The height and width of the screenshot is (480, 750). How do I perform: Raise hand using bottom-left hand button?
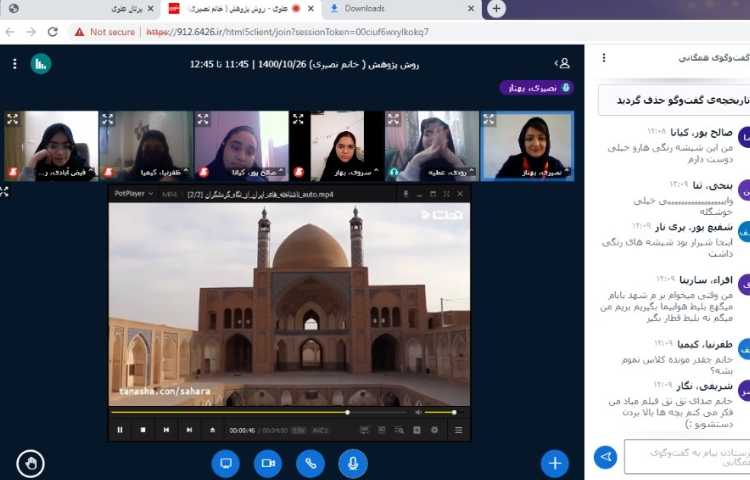click(x=31, y=463)
